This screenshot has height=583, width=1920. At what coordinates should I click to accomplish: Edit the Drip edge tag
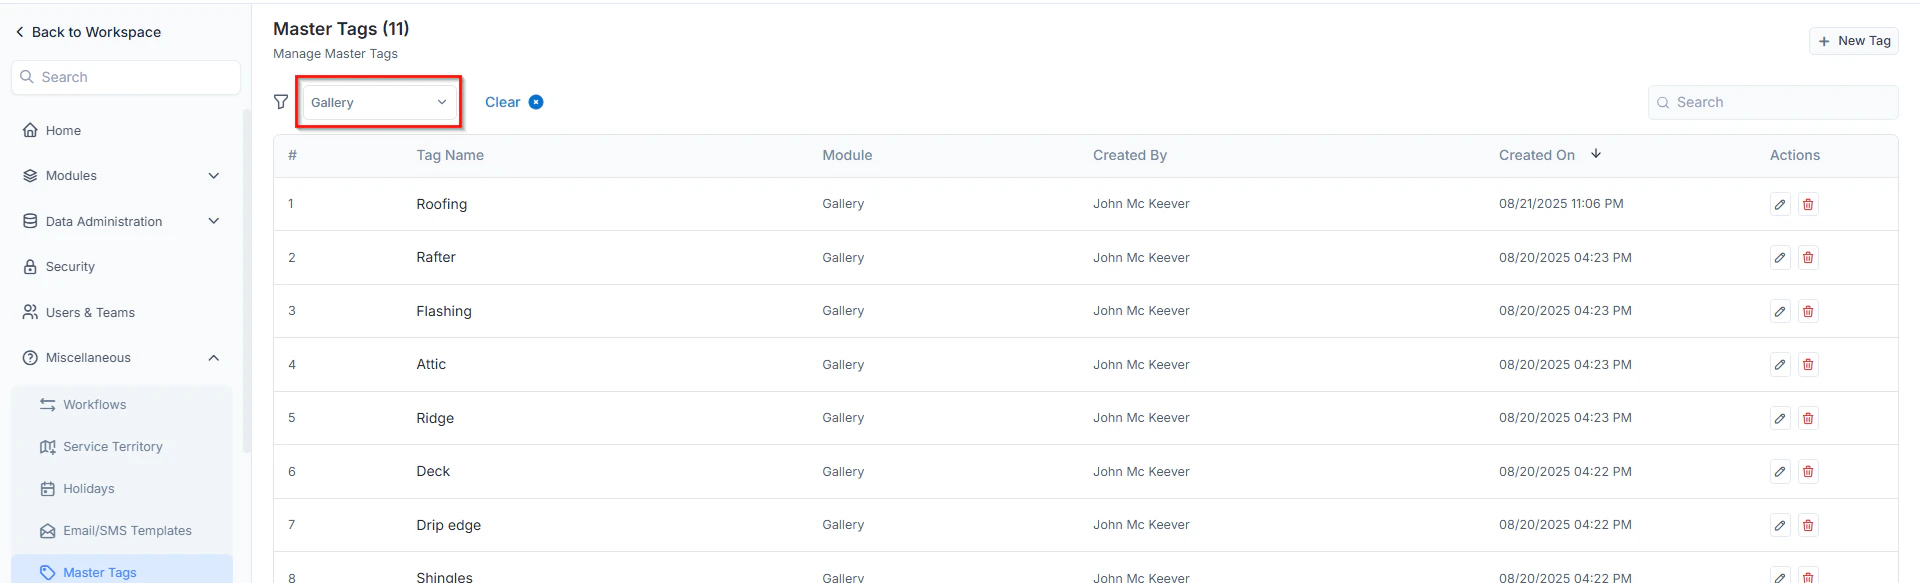pyautogui.click(x=1780, y=525)
